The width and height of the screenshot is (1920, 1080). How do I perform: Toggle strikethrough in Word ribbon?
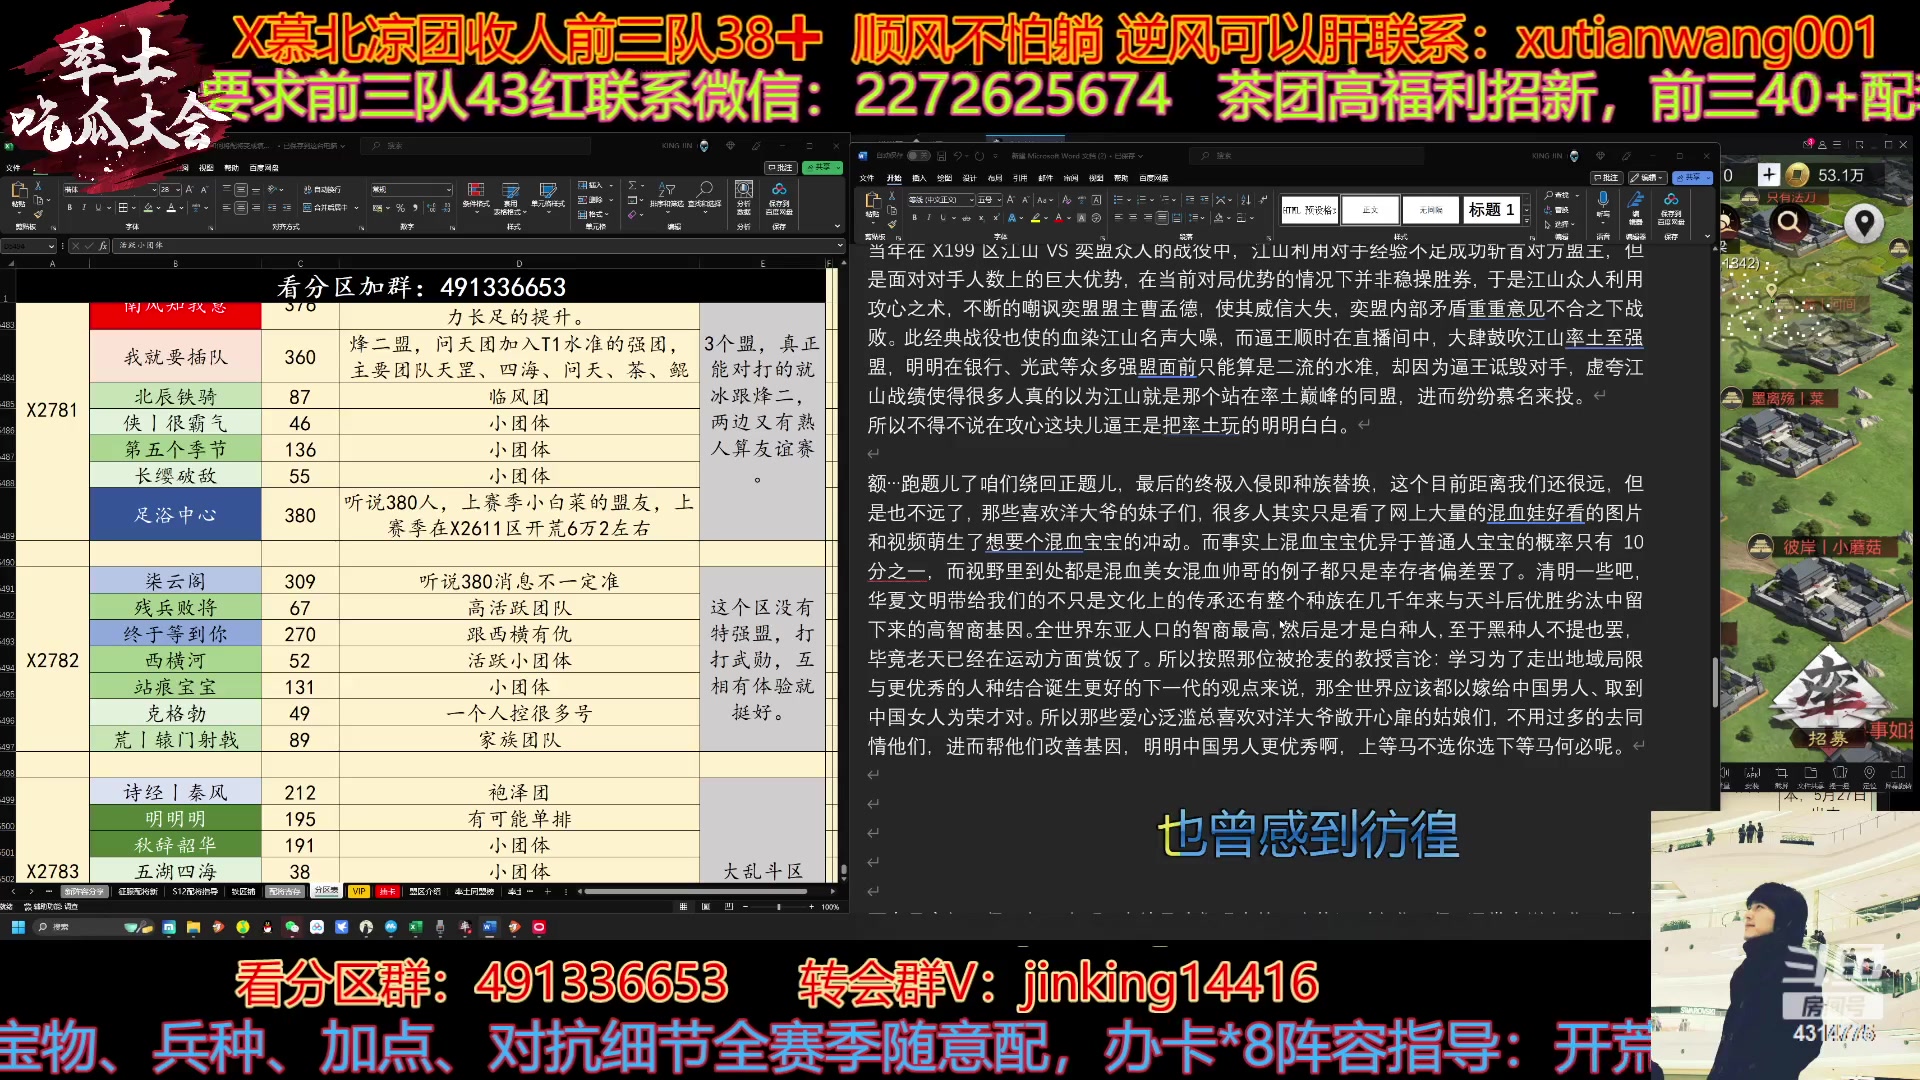coord(966,218)
